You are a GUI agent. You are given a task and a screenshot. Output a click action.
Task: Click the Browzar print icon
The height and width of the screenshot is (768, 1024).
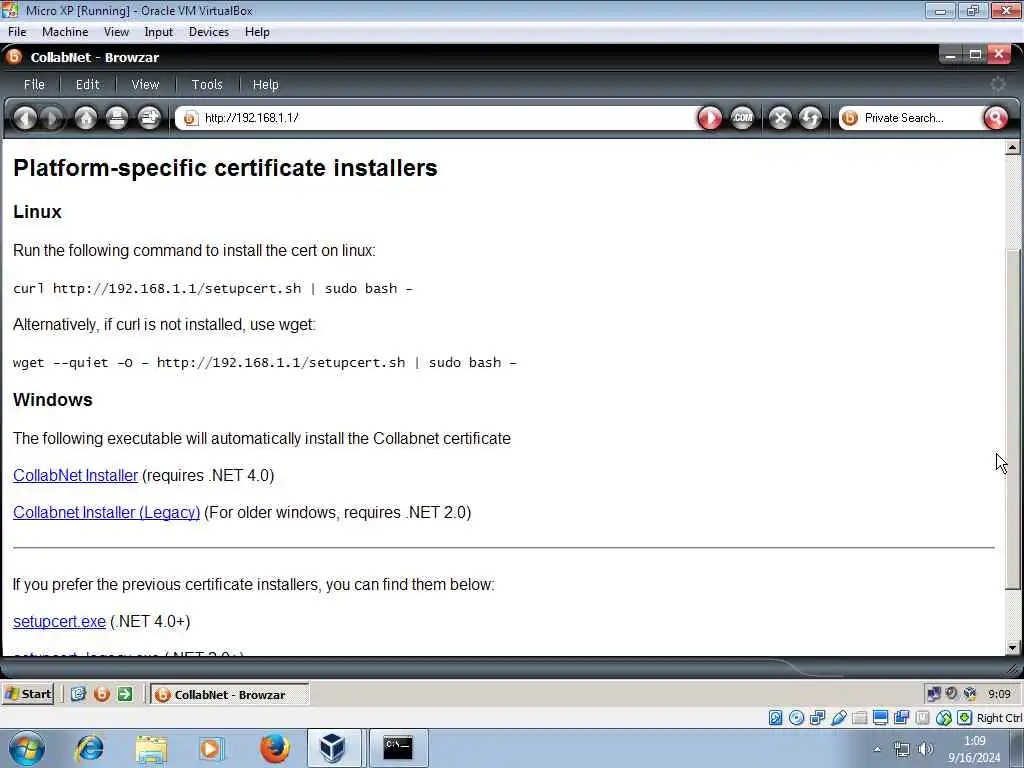tap(117, 118)
